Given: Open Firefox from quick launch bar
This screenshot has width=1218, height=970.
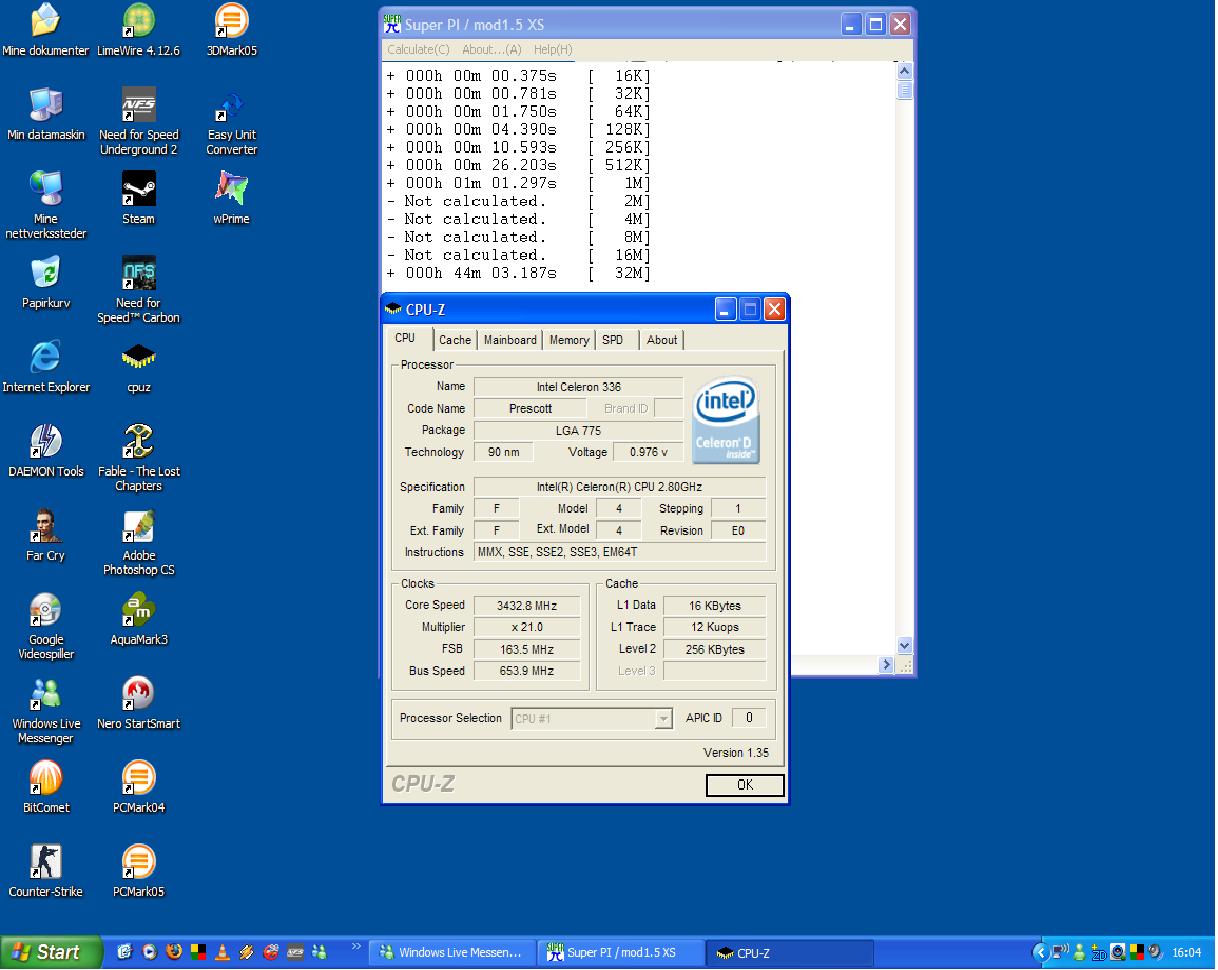Looking at the screenshot, I should 174,952.
